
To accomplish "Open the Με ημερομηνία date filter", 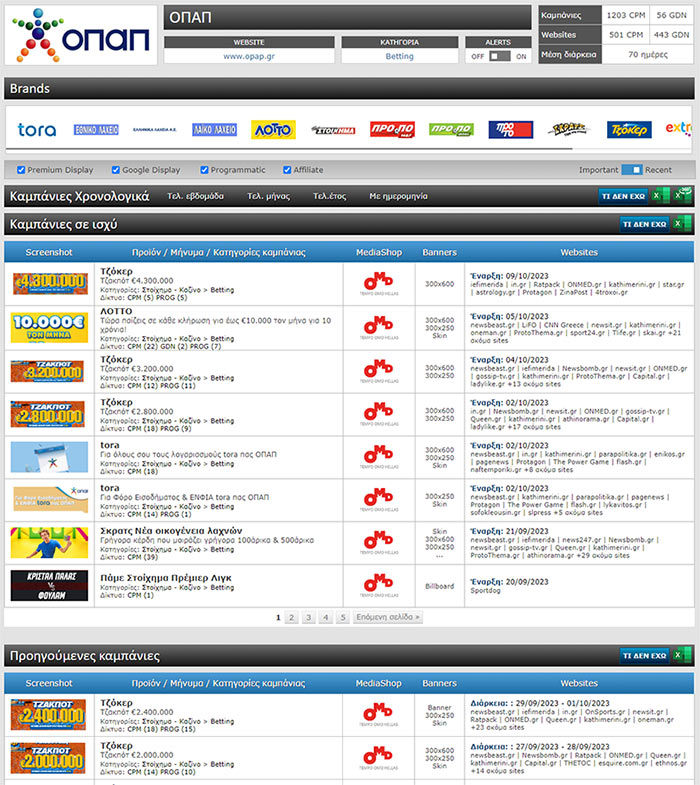I will [398, 197].
